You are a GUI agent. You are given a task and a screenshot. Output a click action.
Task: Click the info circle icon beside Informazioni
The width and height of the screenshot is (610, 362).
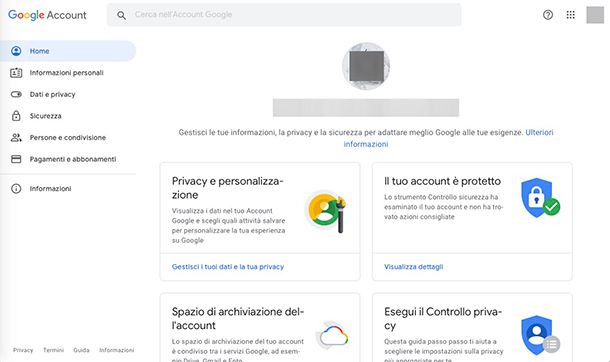(16, 189)
